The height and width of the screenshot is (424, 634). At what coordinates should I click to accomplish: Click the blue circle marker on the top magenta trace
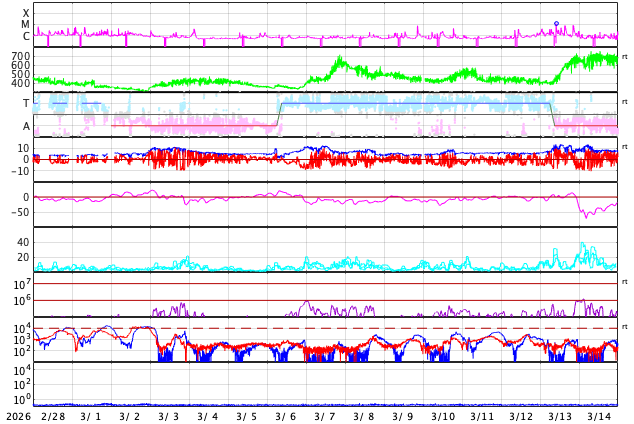click(x=557, y=24)
